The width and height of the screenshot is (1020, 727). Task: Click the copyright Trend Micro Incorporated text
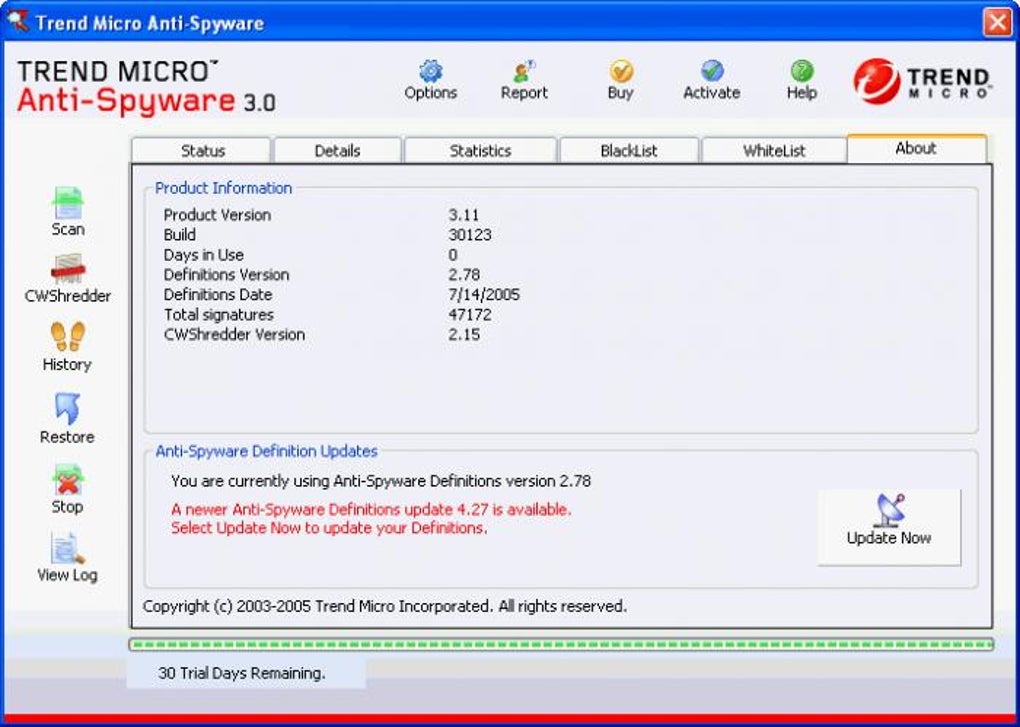click(x=384, y=606)
